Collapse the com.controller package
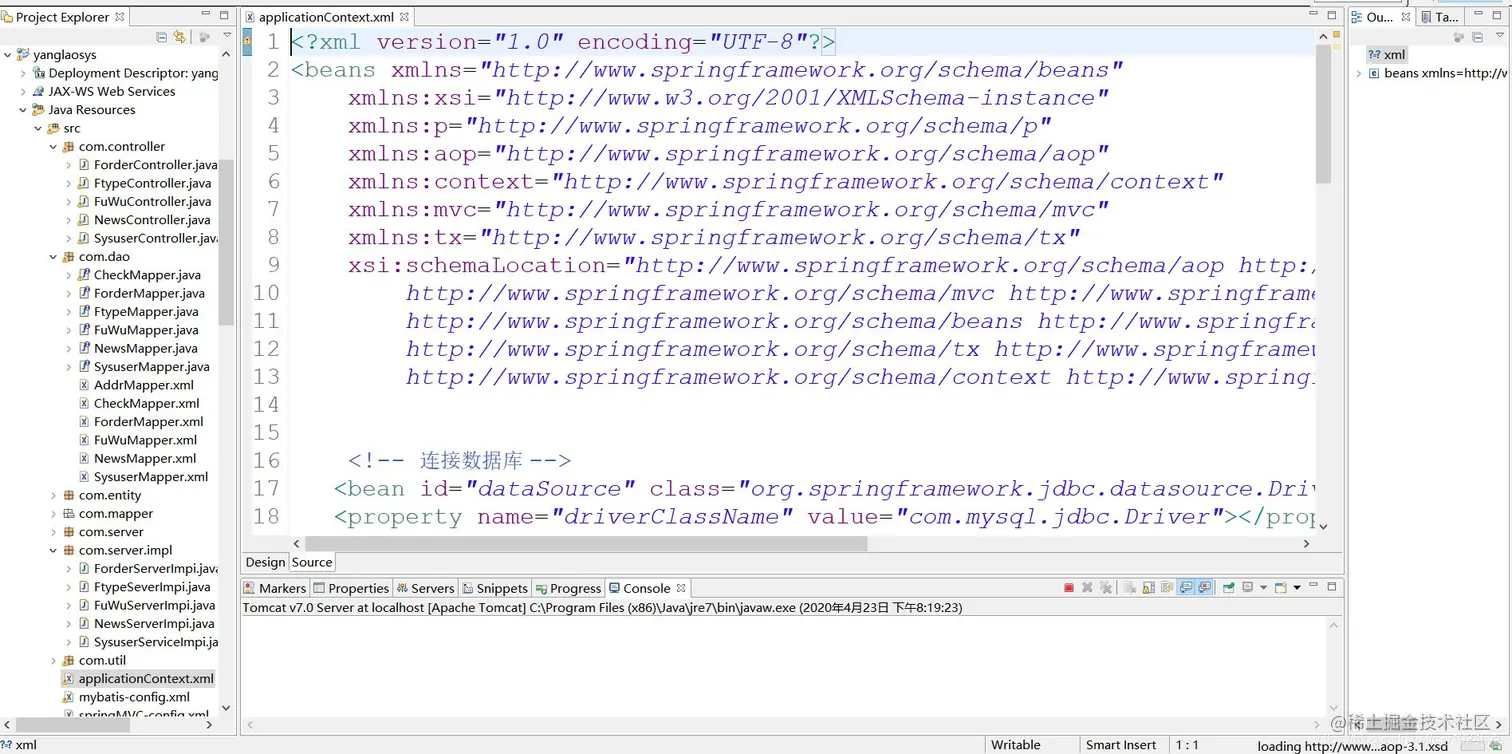The height and width of the screenshot is (754, 1512). pos(53,147)
